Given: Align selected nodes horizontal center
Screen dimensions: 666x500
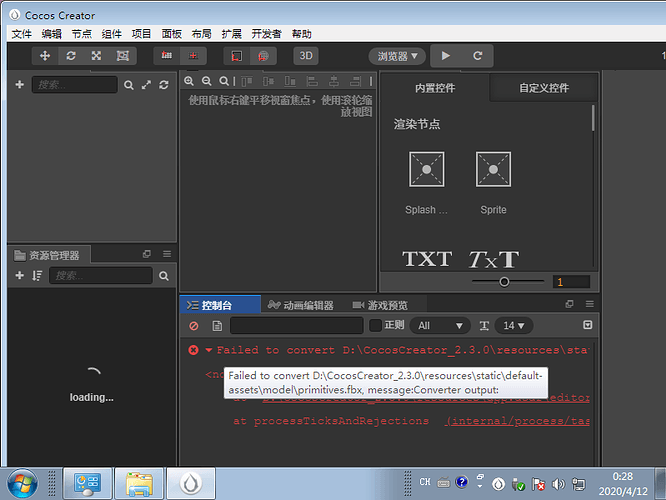Looking at the screenshot, I should point(334,81).
